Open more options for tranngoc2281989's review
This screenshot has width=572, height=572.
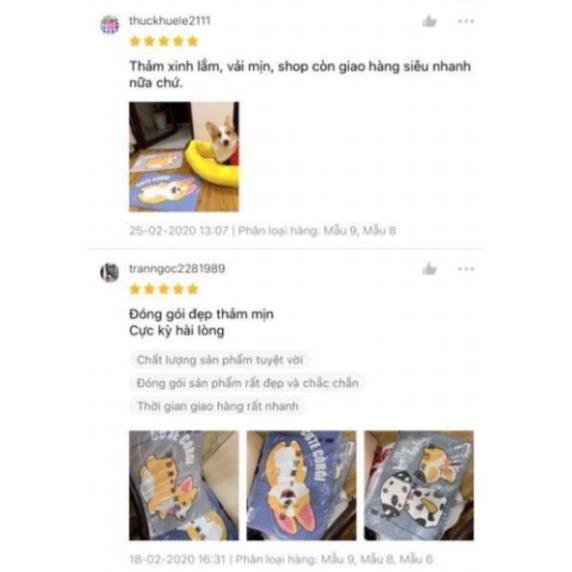pyautogui.click(x=466, y=269)
